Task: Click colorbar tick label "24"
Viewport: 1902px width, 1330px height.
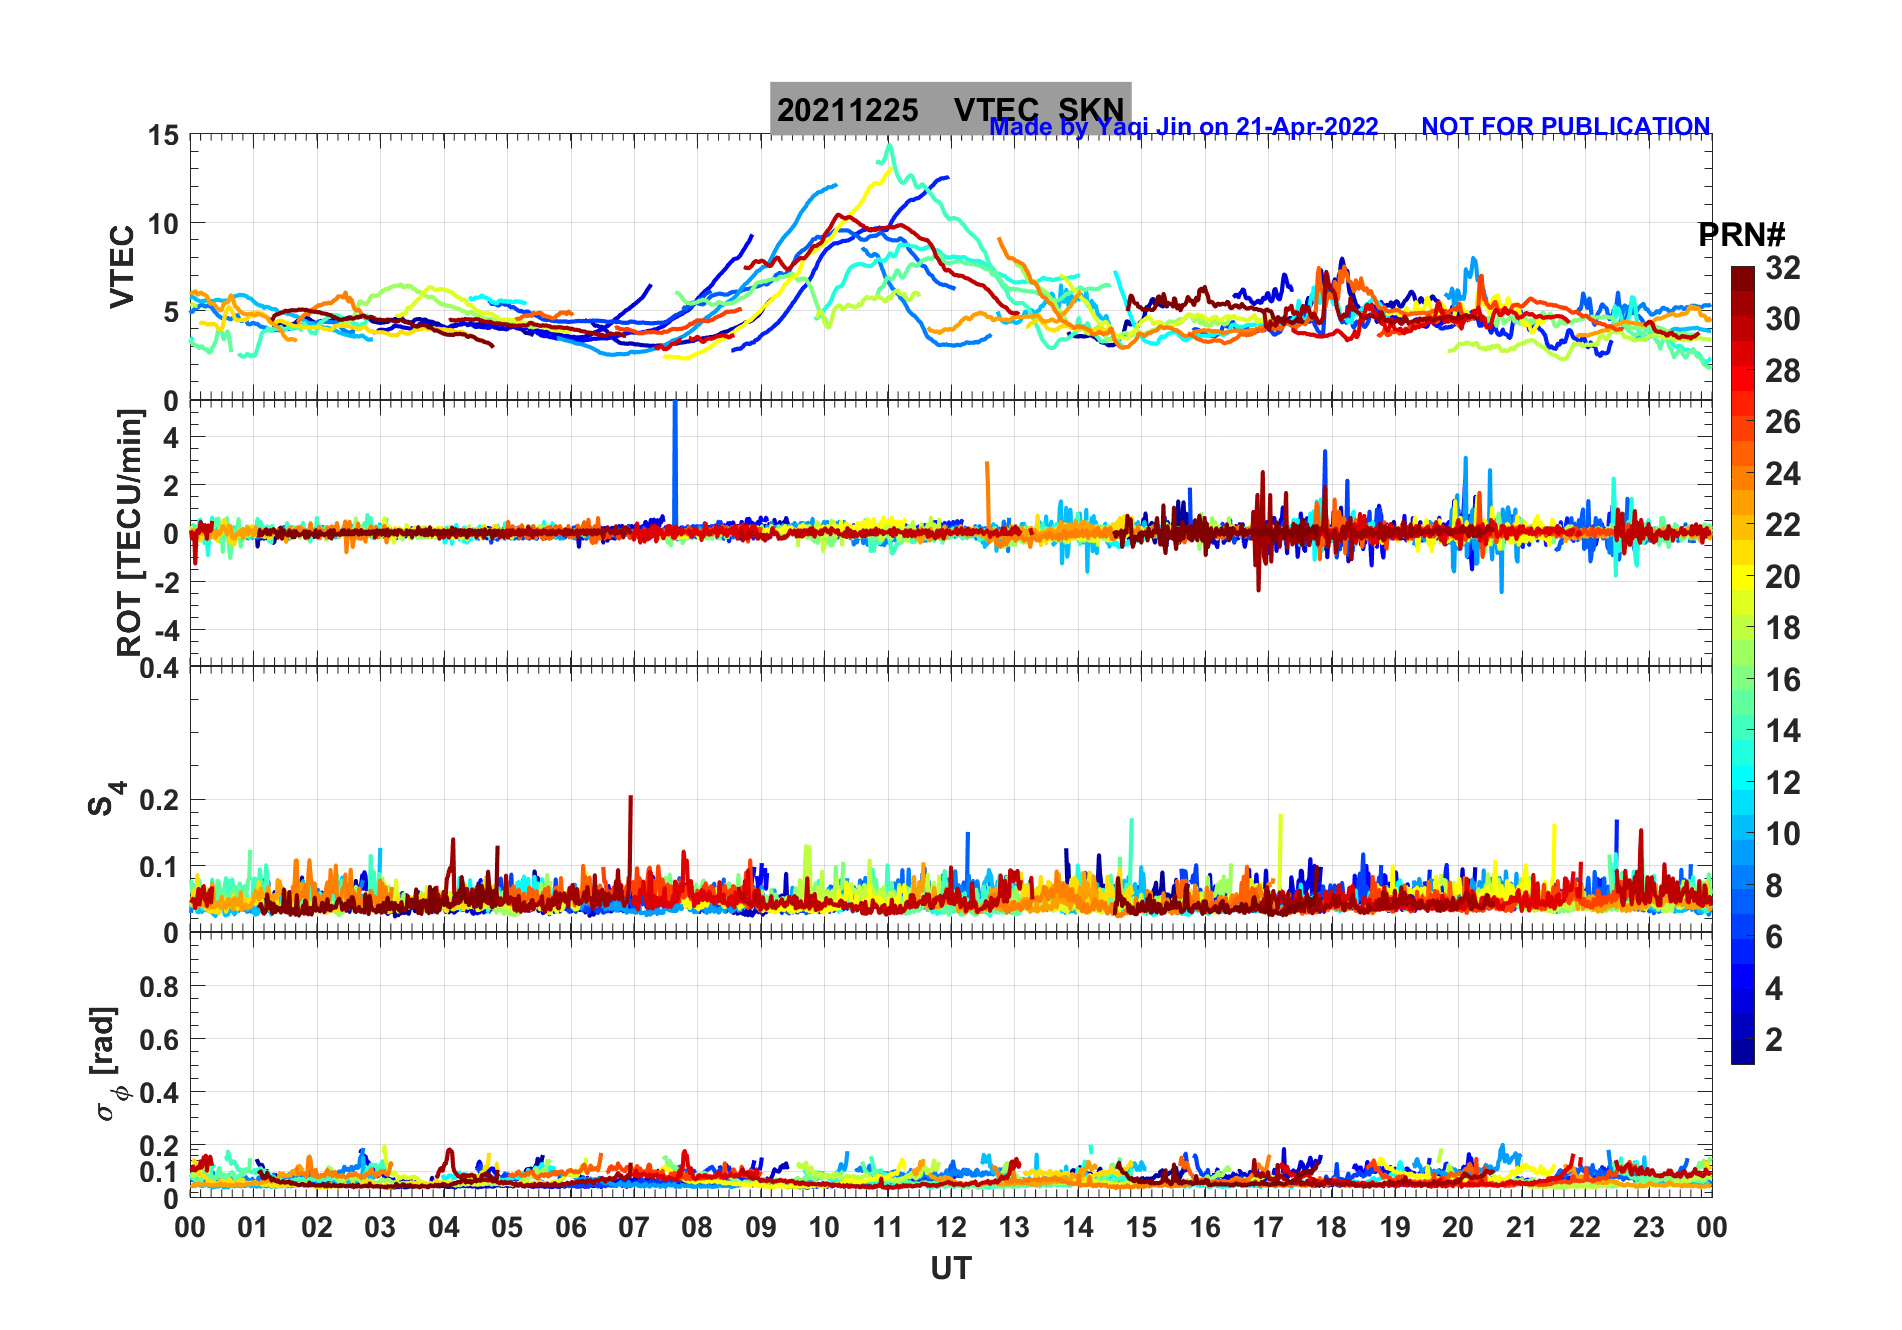Action: coord(1782,474)
